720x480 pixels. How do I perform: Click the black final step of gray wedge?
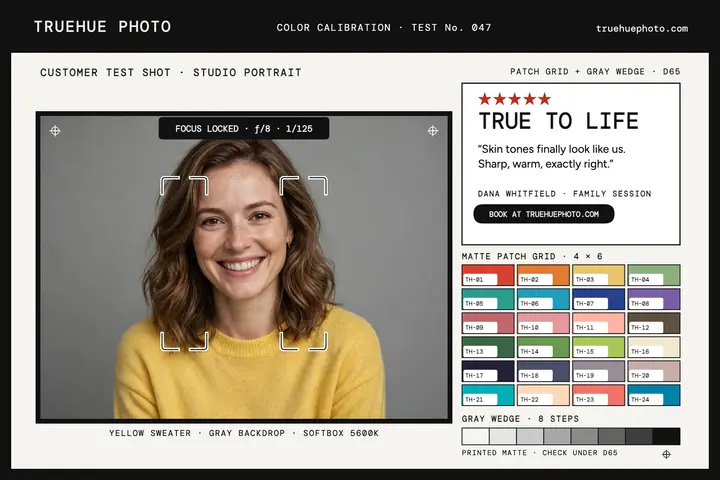coord(666,436)
